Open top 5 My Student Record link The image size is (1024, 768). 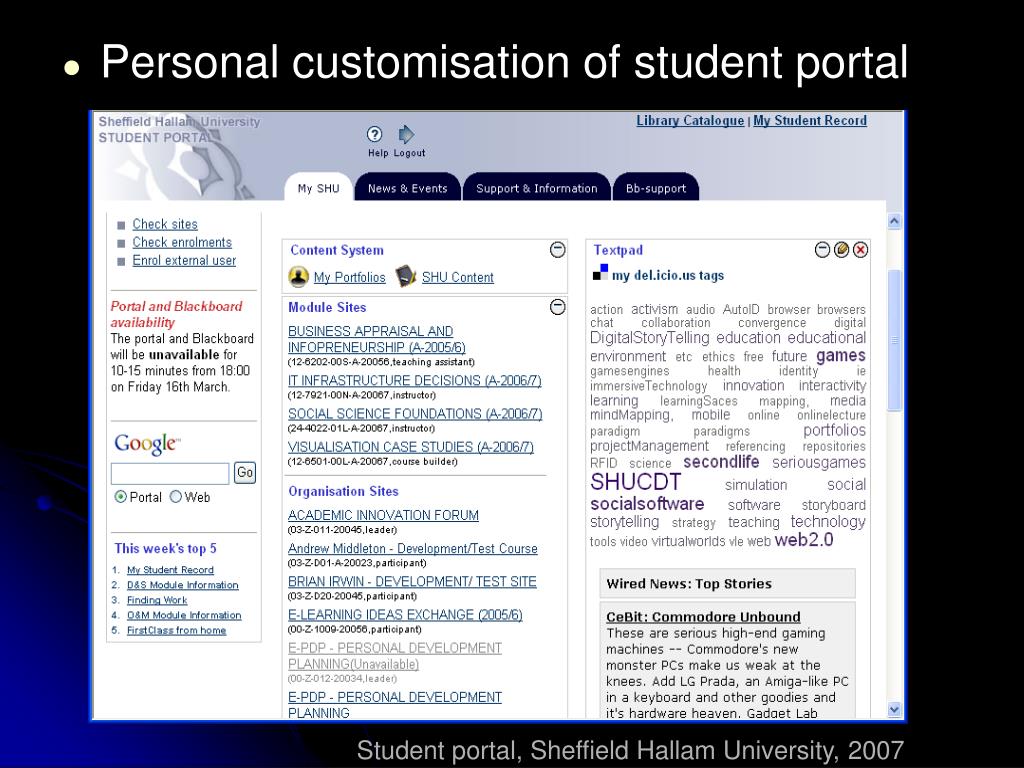(170, 570)
